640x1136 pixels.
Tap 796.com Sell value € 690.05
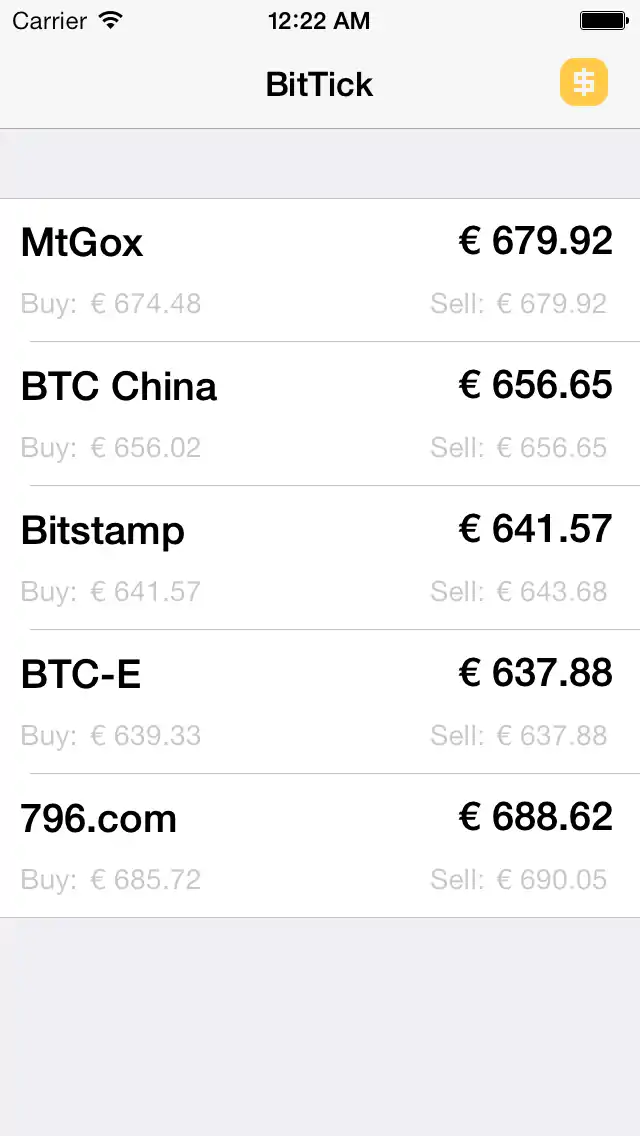coord(552,879)
